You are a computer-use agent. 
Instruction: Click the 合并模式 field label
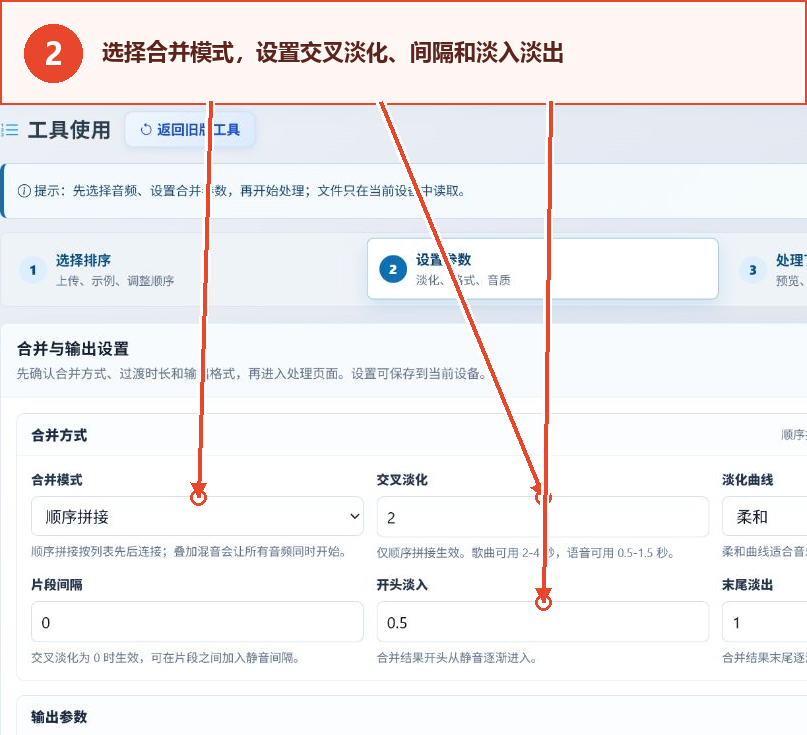(57, 480)
